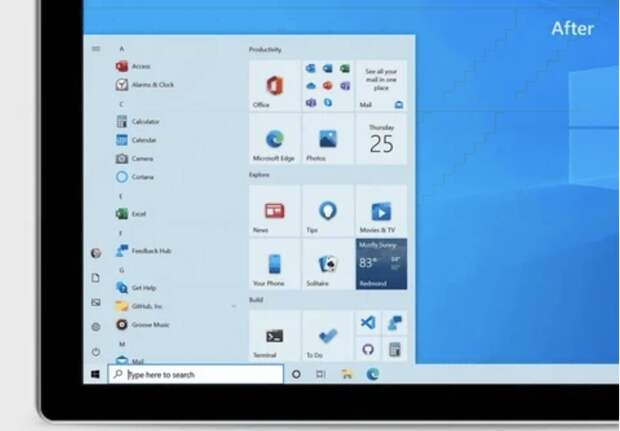Open the News tile
Screen dimensions: 620x431
tap(274, 210)
